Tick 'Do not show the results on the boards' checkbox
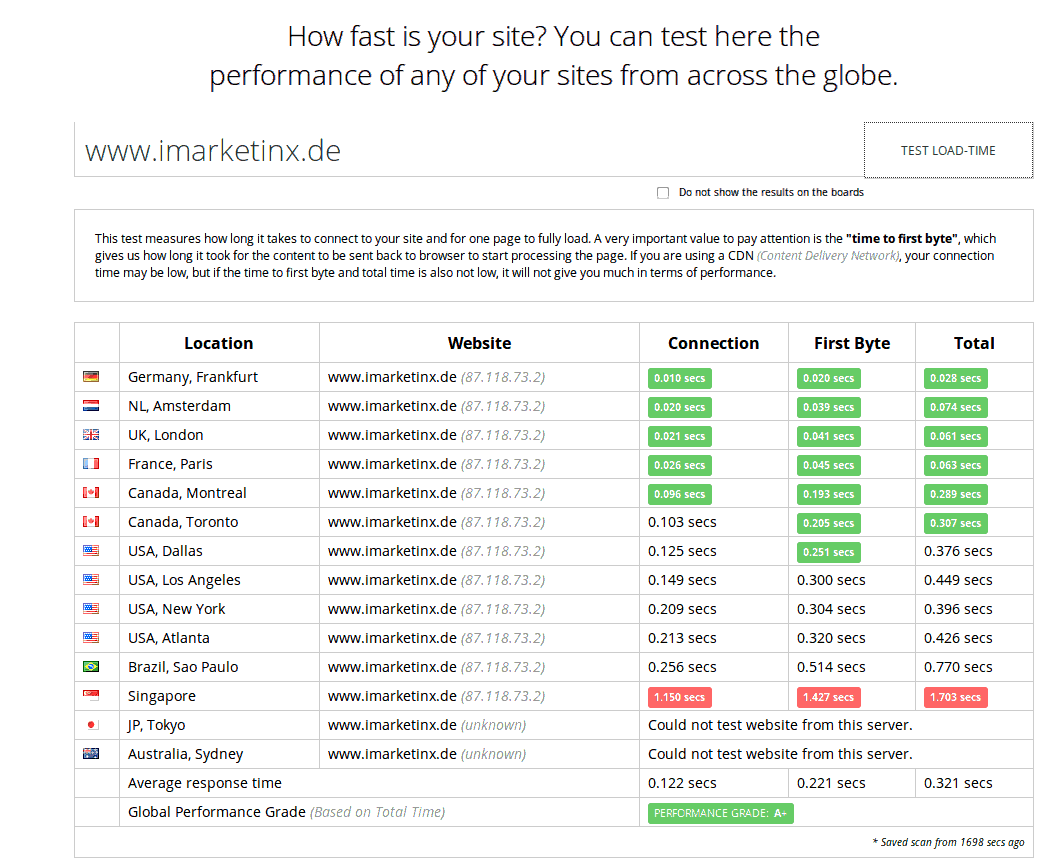The width and height of the screenshot is (1057, 865). pyautogui.click(x=663, y=193)
